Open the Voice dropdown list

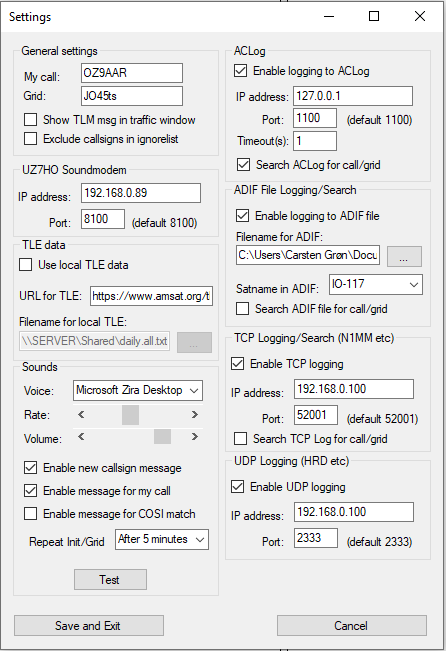(x=138, y=390)
